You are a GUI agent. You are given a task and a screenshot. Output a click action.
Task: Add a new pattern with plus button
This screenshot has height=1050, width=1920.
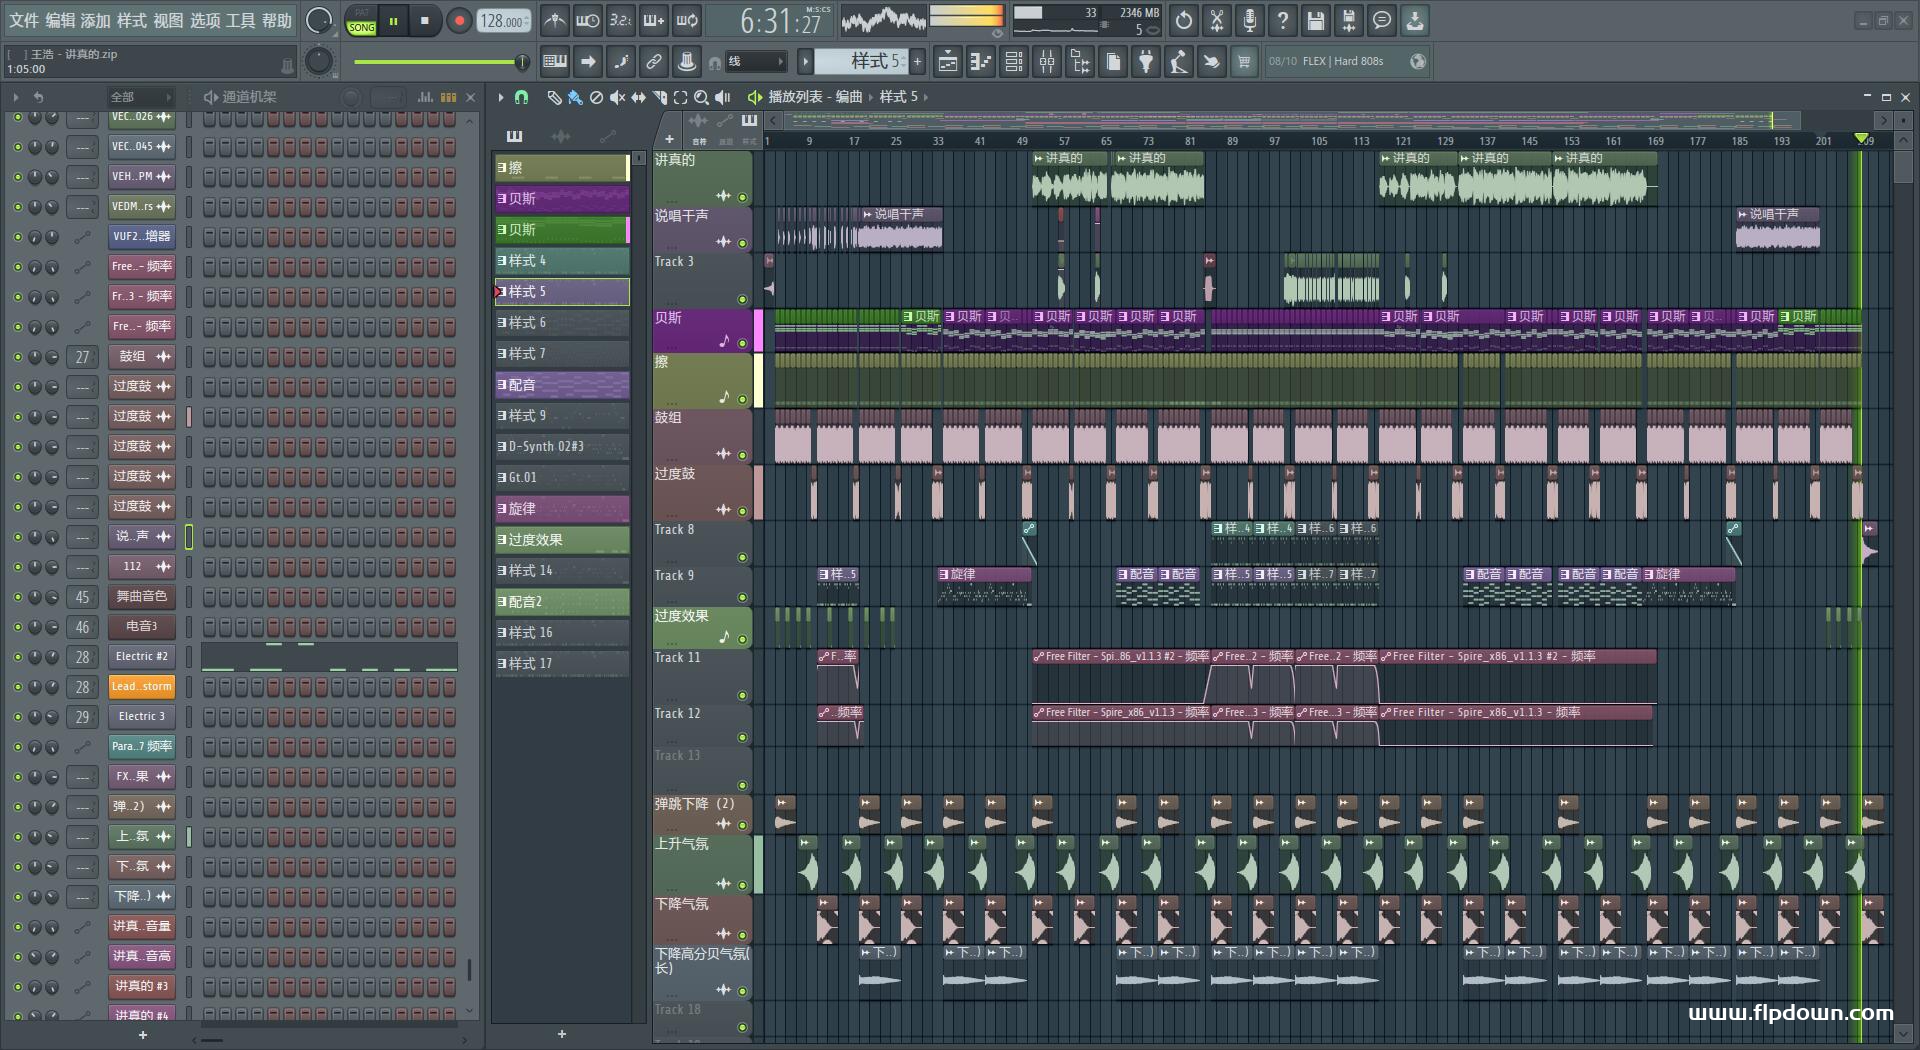pyautogui.click(x=917, y=62)
